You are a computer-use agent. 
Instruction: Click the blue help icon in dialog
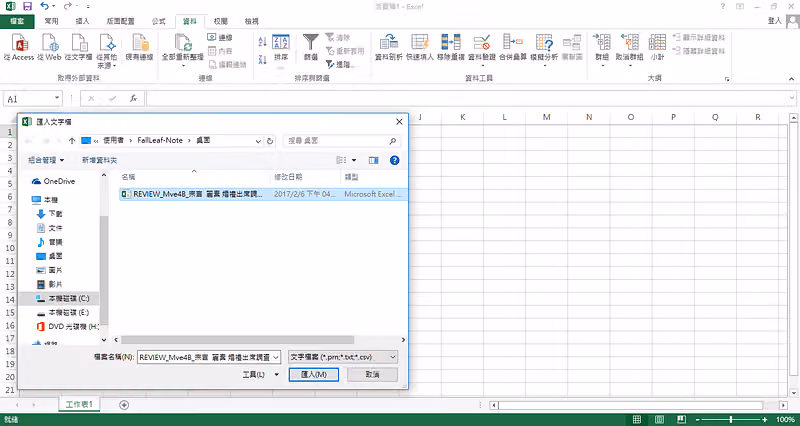(394, 160)
